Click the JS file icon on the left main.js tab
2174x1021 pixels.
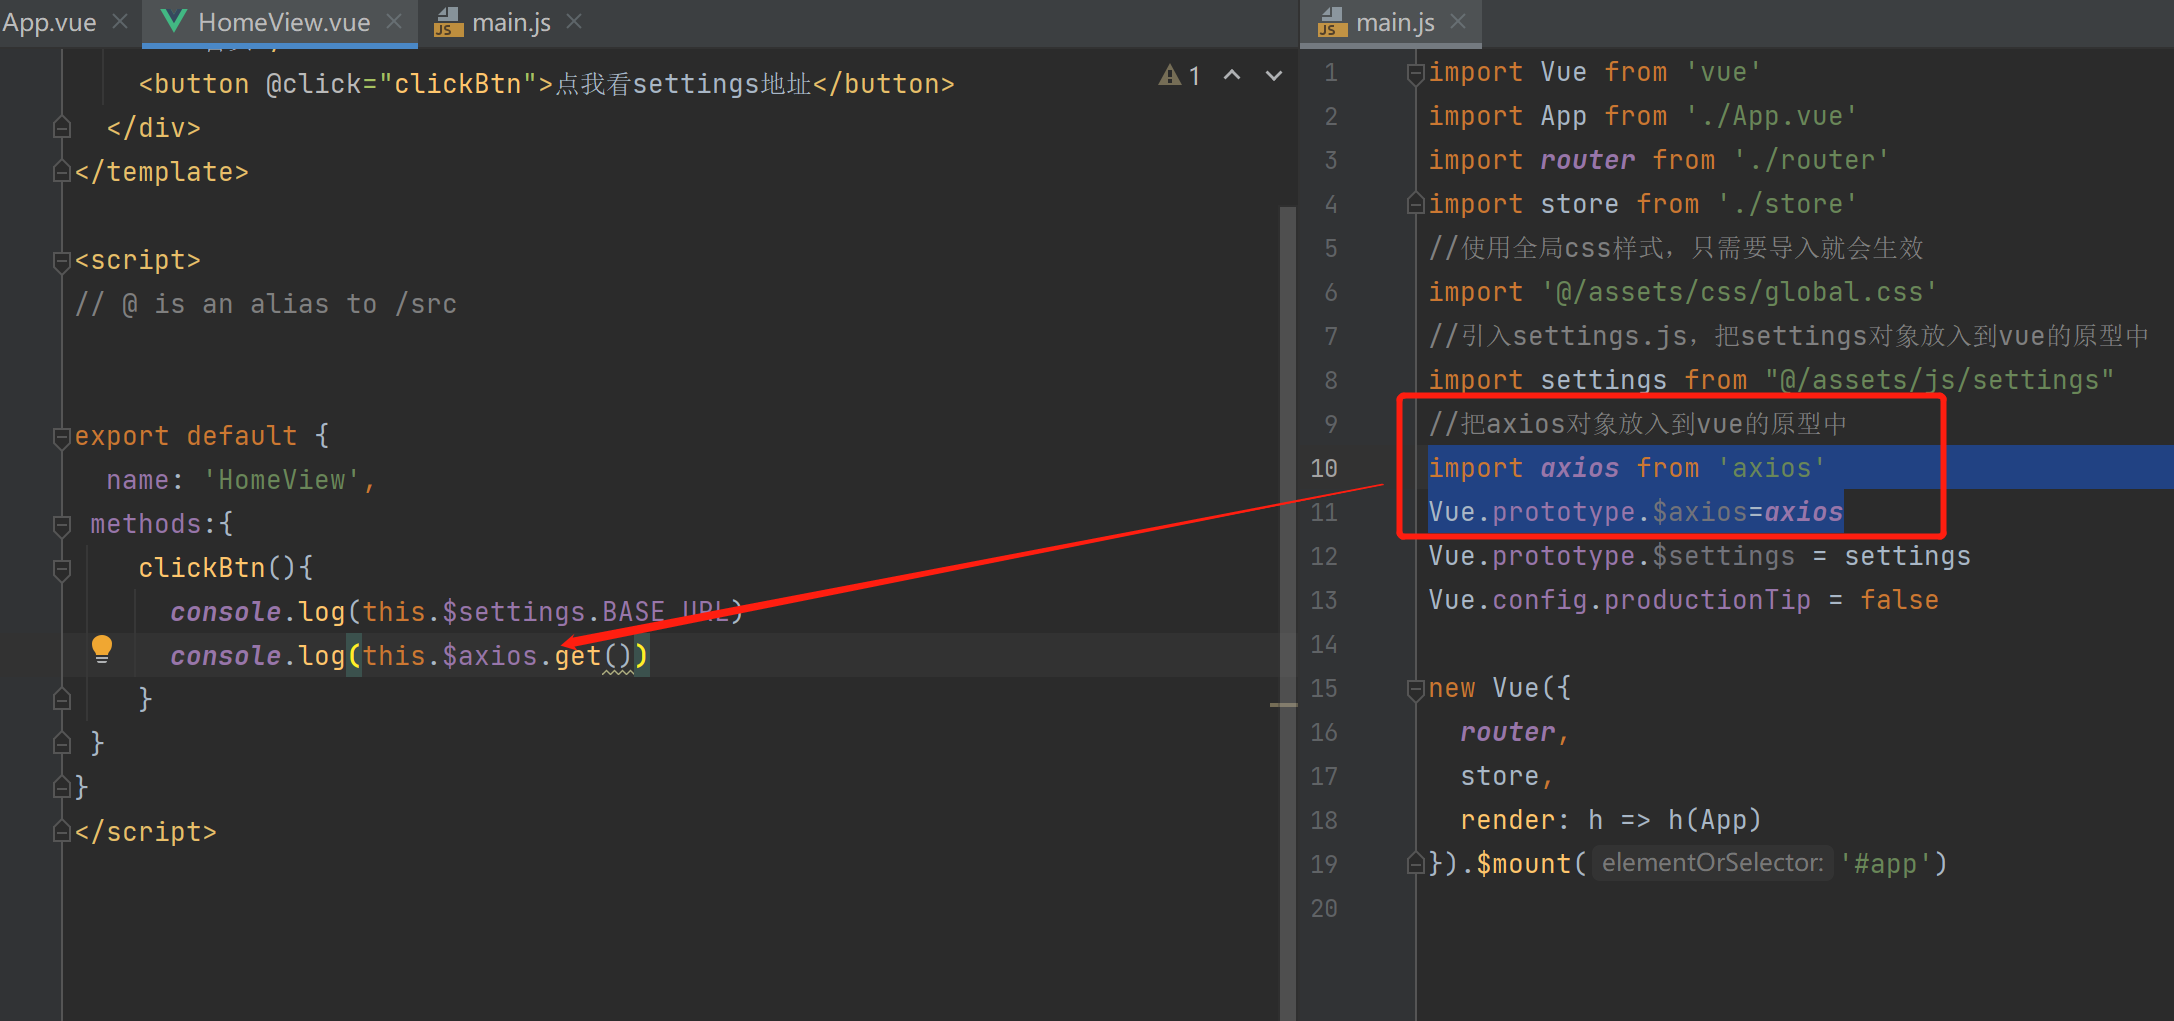tap(447, 22)
